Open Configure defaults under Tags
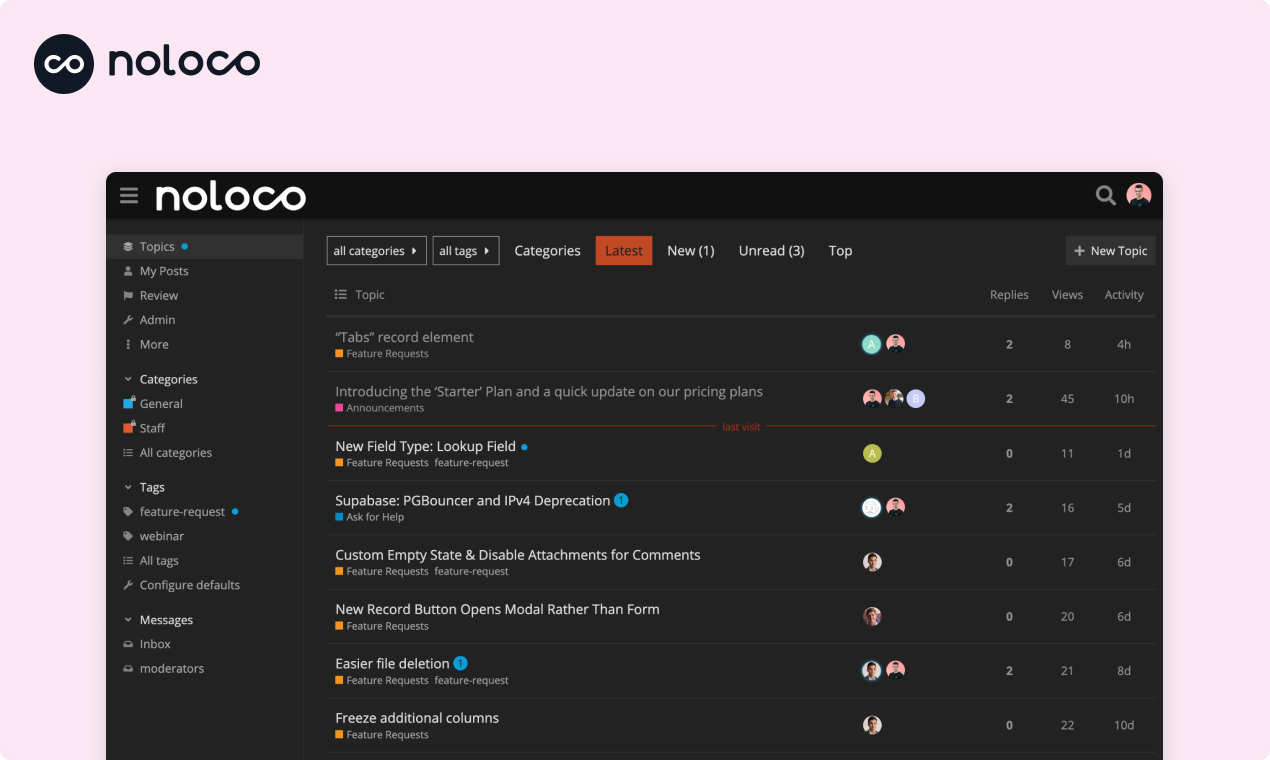Viewport: 1270px width, 760px height. (x=190, y=584)
